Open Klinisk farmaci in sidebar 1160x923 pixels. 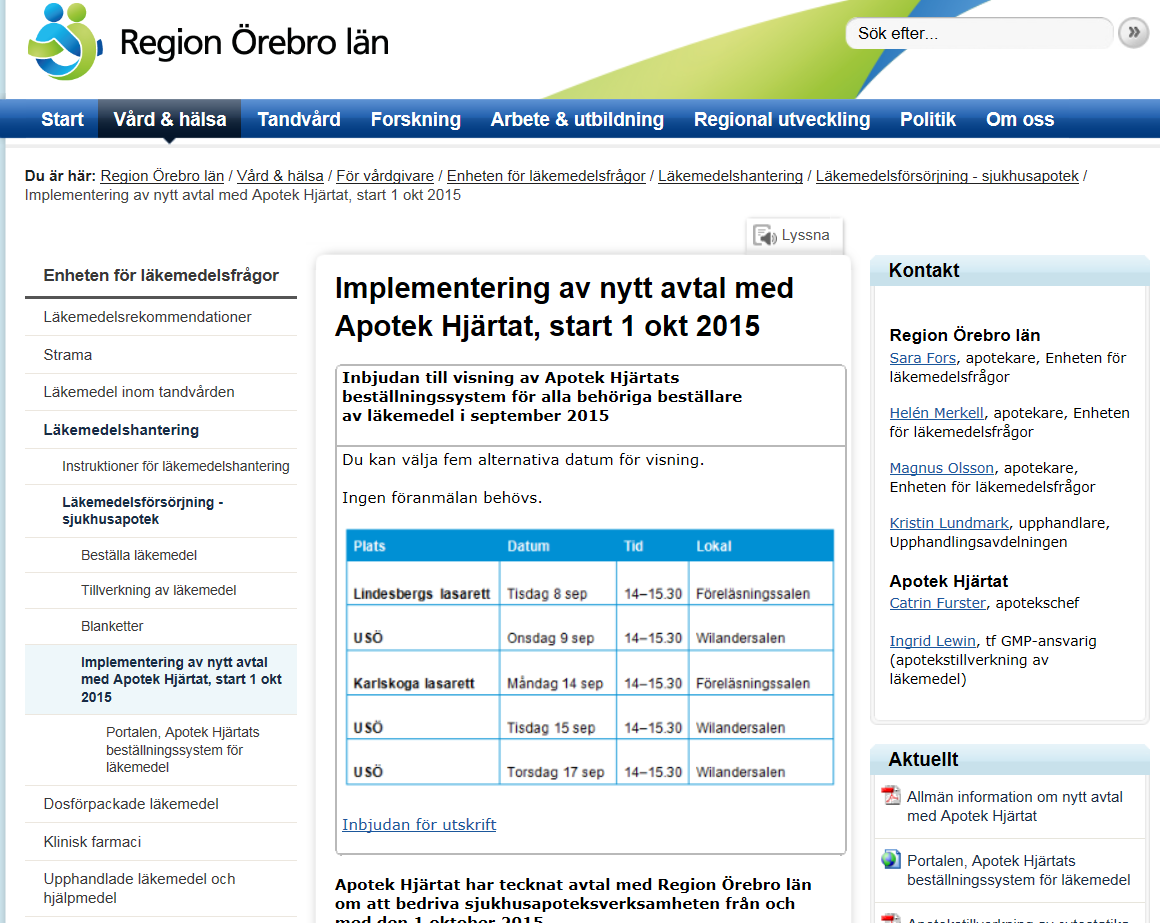click(x=92, y=842)
